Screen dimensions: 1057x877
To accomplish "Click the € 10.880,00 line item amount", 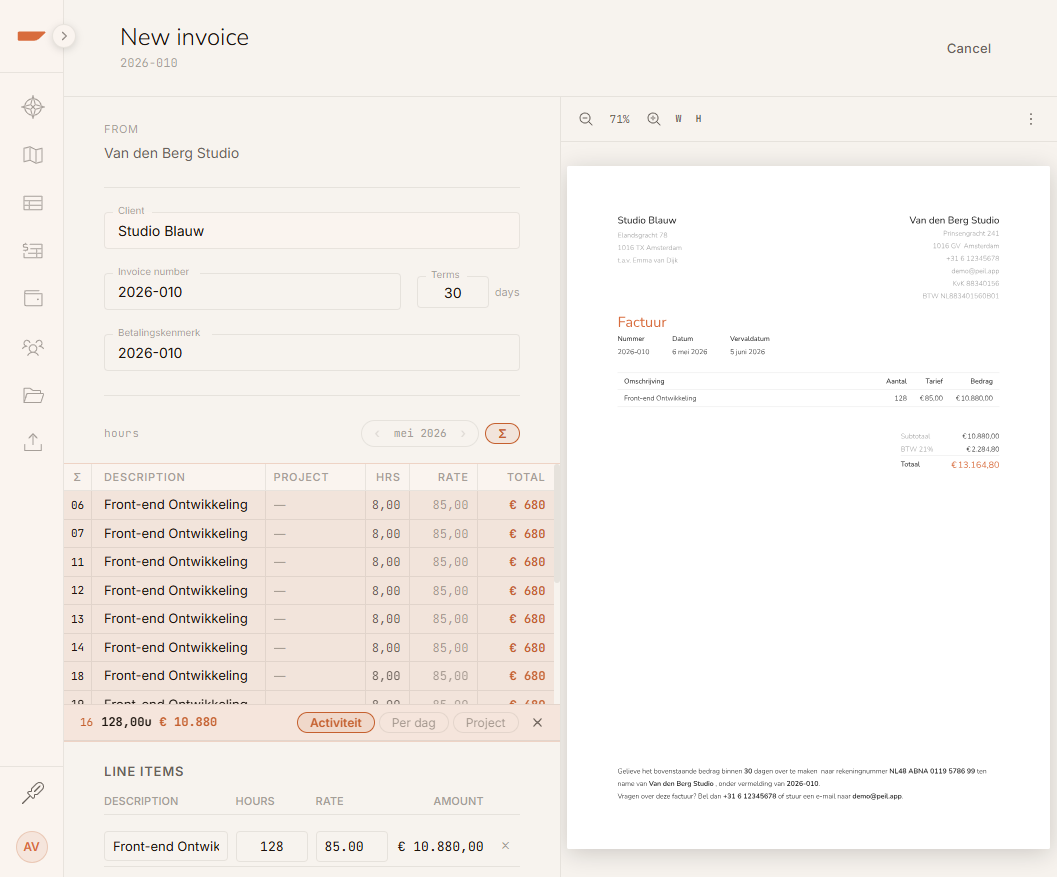I will 441,847.
